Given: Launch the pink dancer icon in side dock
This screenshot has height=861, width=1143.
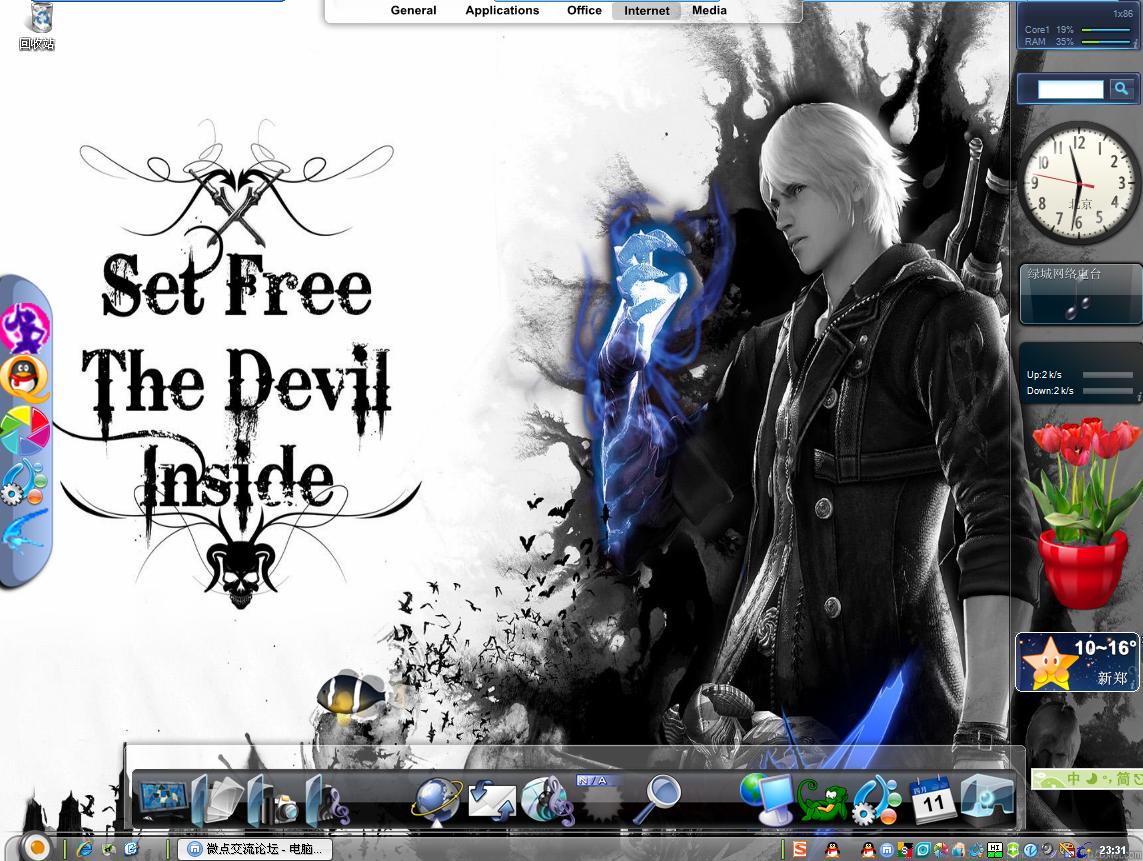Looking at the screenshot, I should pos(25,328).
